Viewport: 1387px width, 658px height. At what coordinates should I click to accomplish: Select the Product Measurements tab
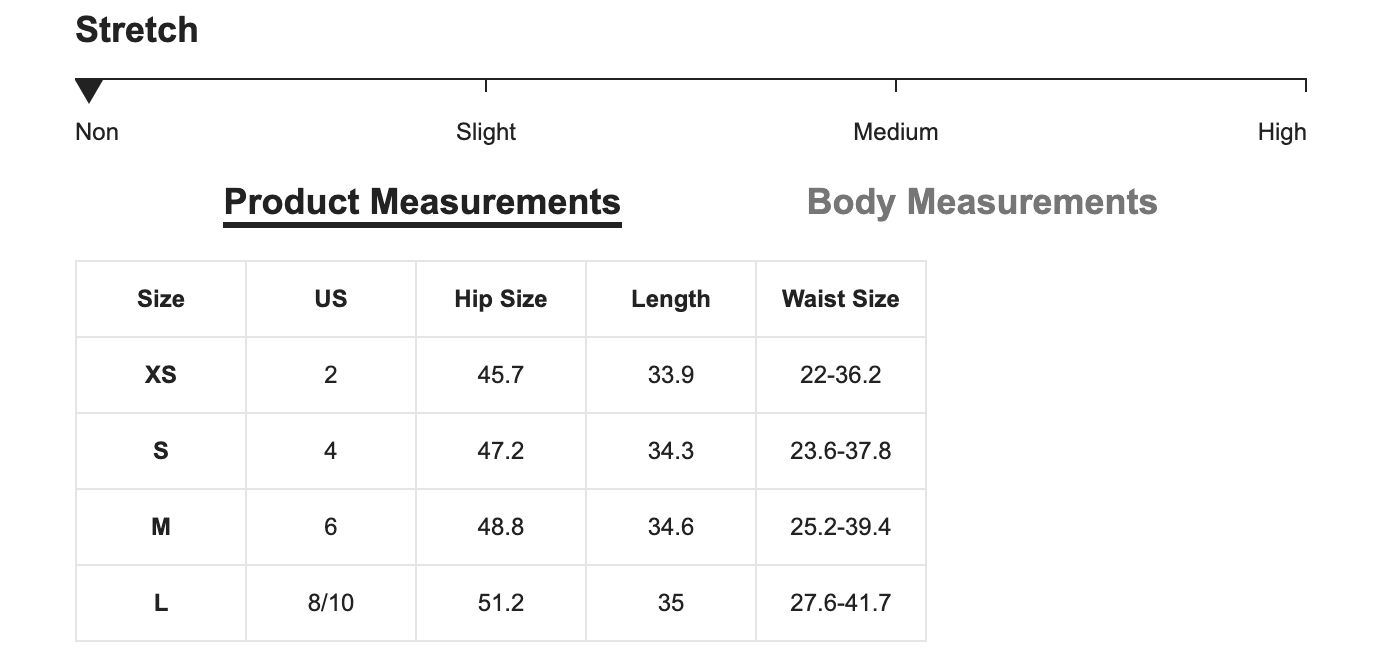422,202
